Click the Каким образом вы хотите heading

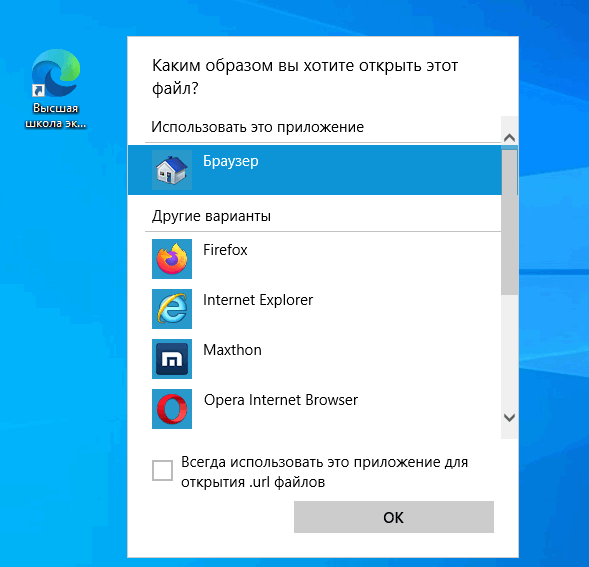(x=305, y=77)
